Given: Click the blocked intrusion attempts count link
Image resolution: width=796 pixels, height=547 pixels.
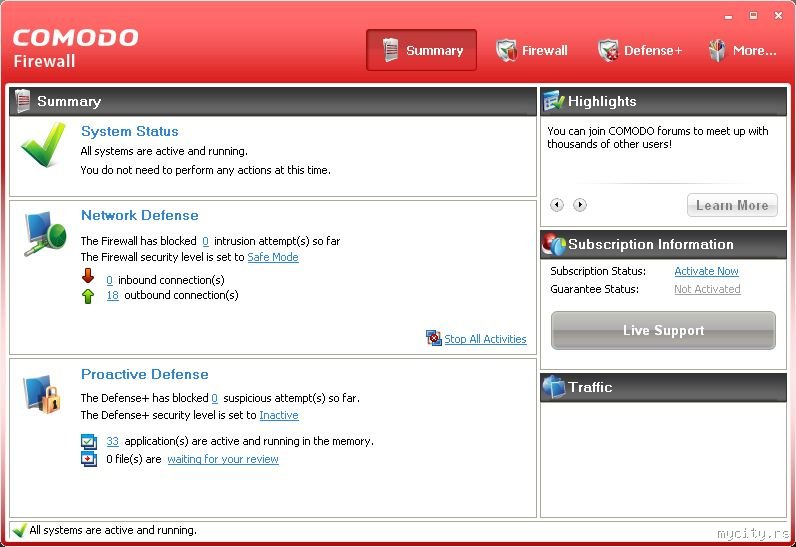Looking at the screenshot, I should 205,241.
